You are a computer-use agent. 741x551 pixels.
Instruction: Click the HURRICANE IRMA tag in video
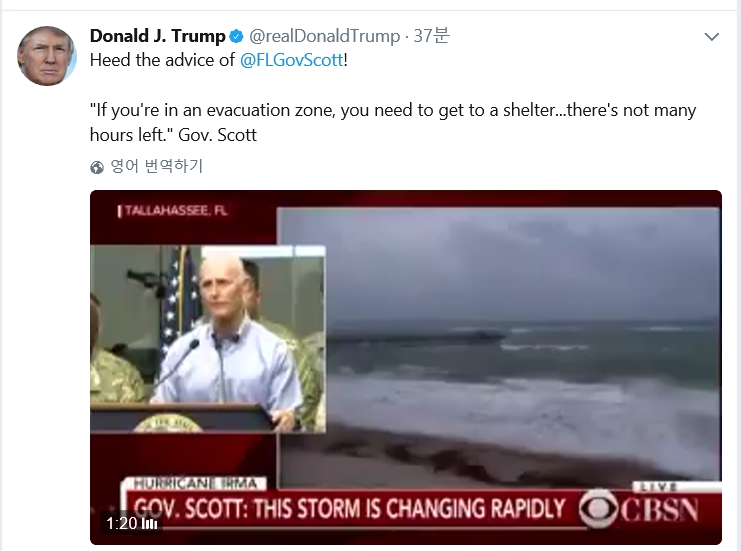pos(195,483)
